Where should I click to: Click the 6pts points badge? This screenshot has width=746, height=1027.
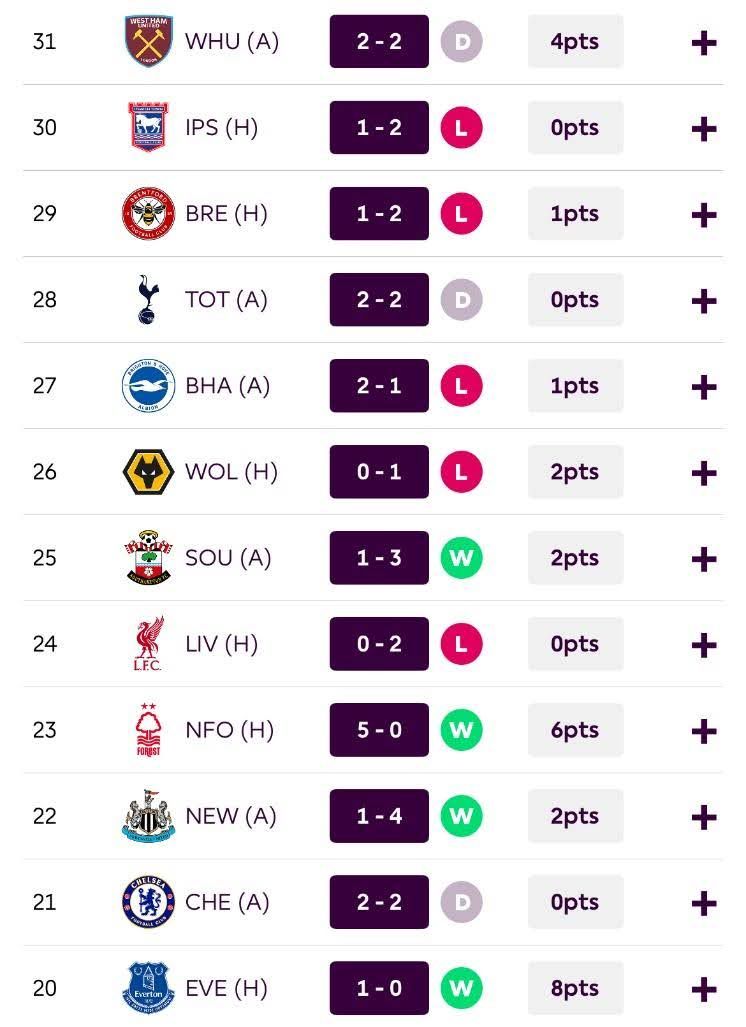click(575, 730)
